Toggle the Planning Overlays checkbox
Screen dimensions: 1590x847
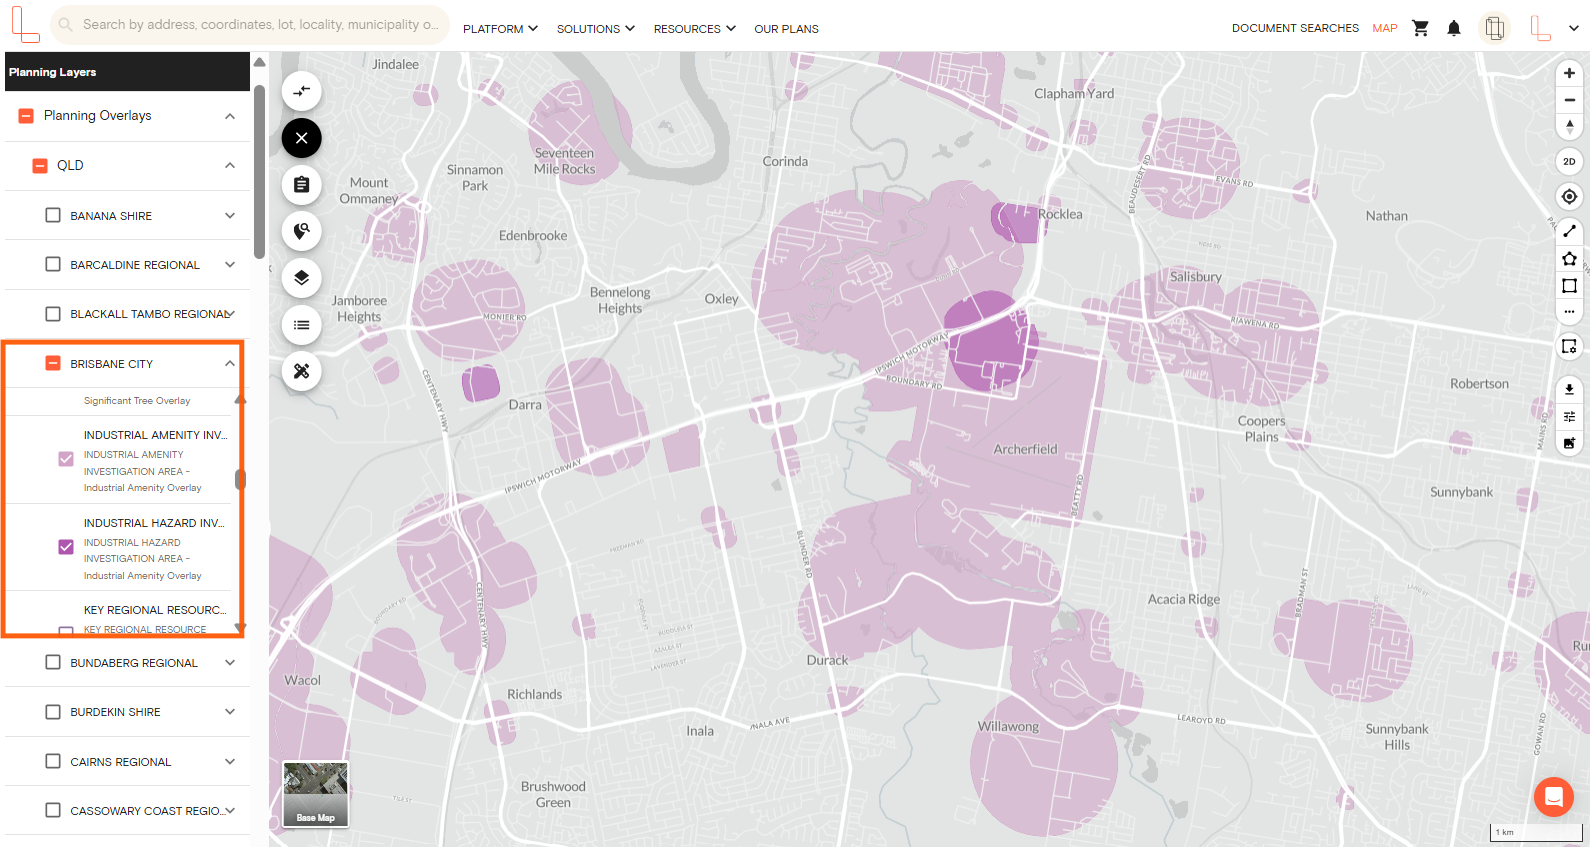(x=27, y=116)
